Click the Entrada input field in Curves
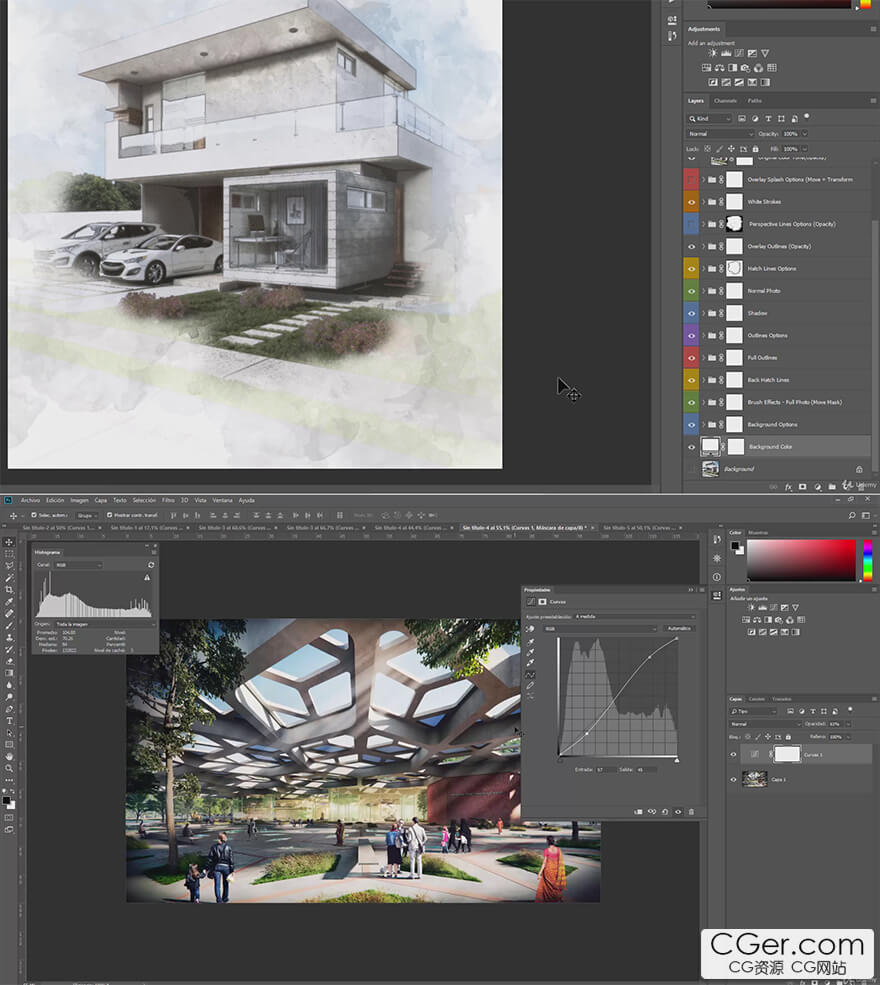The height and width of the screenshot is (985, 880). coord(606,770)
